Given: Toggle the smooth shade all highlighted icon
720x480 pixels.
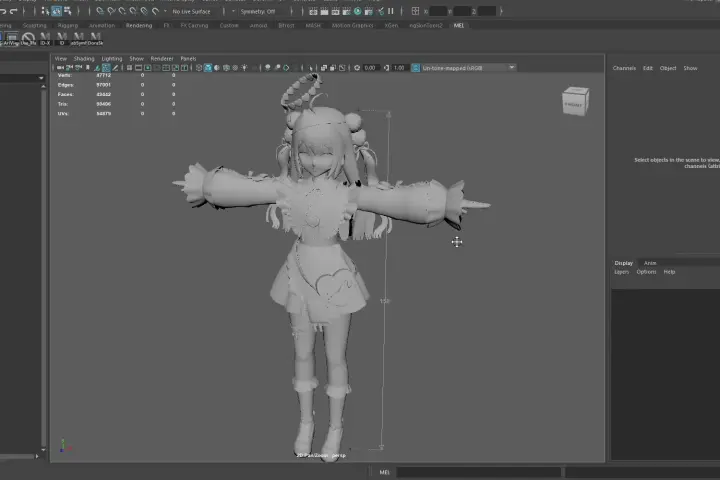Looking at the screenshot, I should click(x=208, y=68).
